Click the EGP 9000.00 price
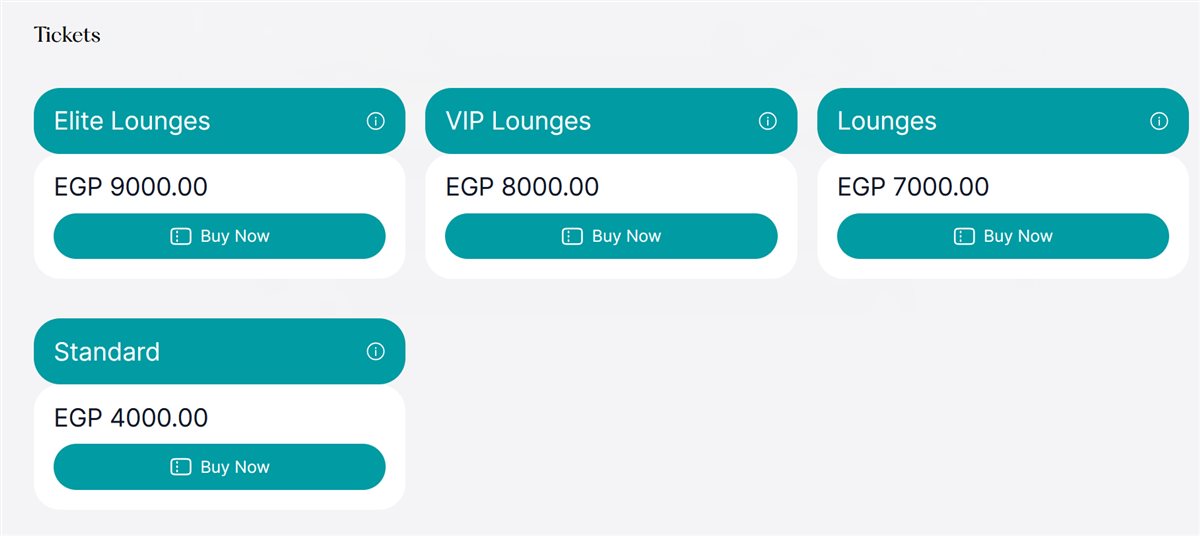The image size is (1200, 536). [x=131, y=187]
